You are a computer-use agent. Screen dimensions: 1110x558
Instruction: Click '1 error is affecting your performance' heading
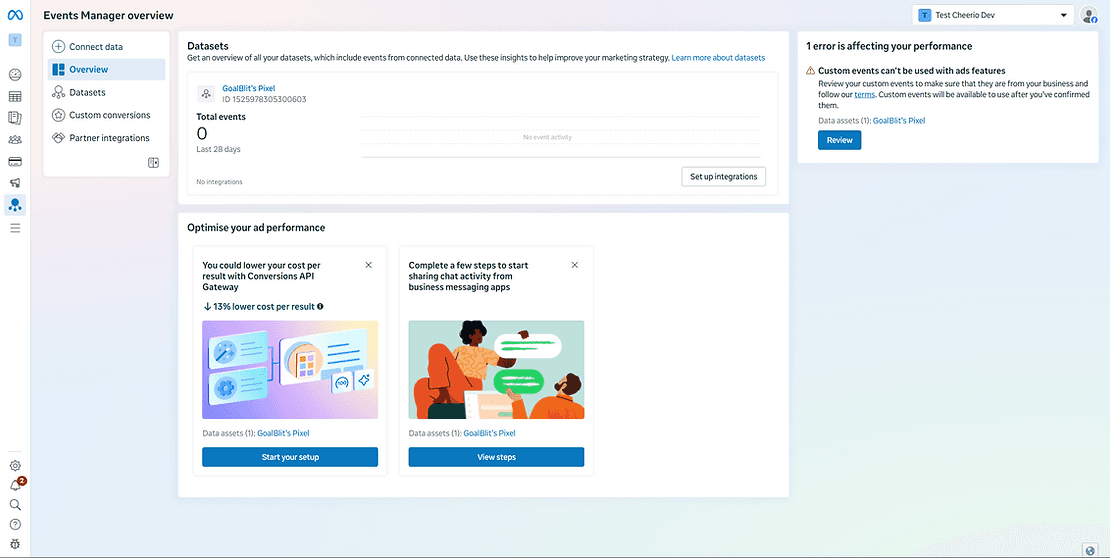(889, 46)
